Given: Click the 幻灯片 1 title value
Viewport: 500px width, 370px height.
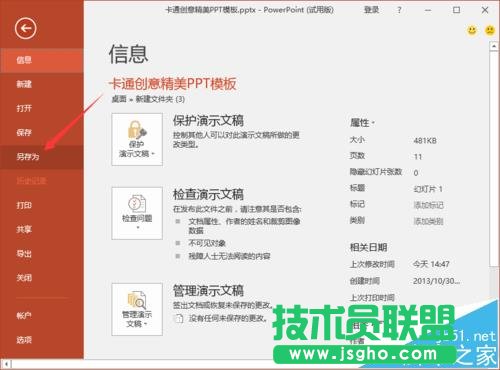Looking at the screenshot, I should click(x=428, y=189).
